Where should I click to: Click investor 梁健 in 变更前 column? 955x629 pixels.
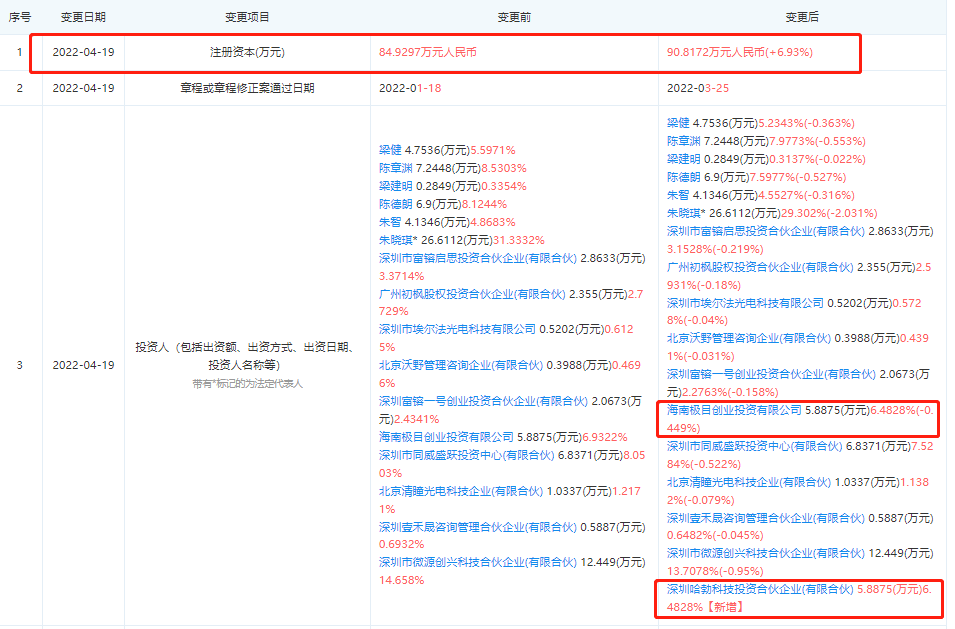[389, 149]
